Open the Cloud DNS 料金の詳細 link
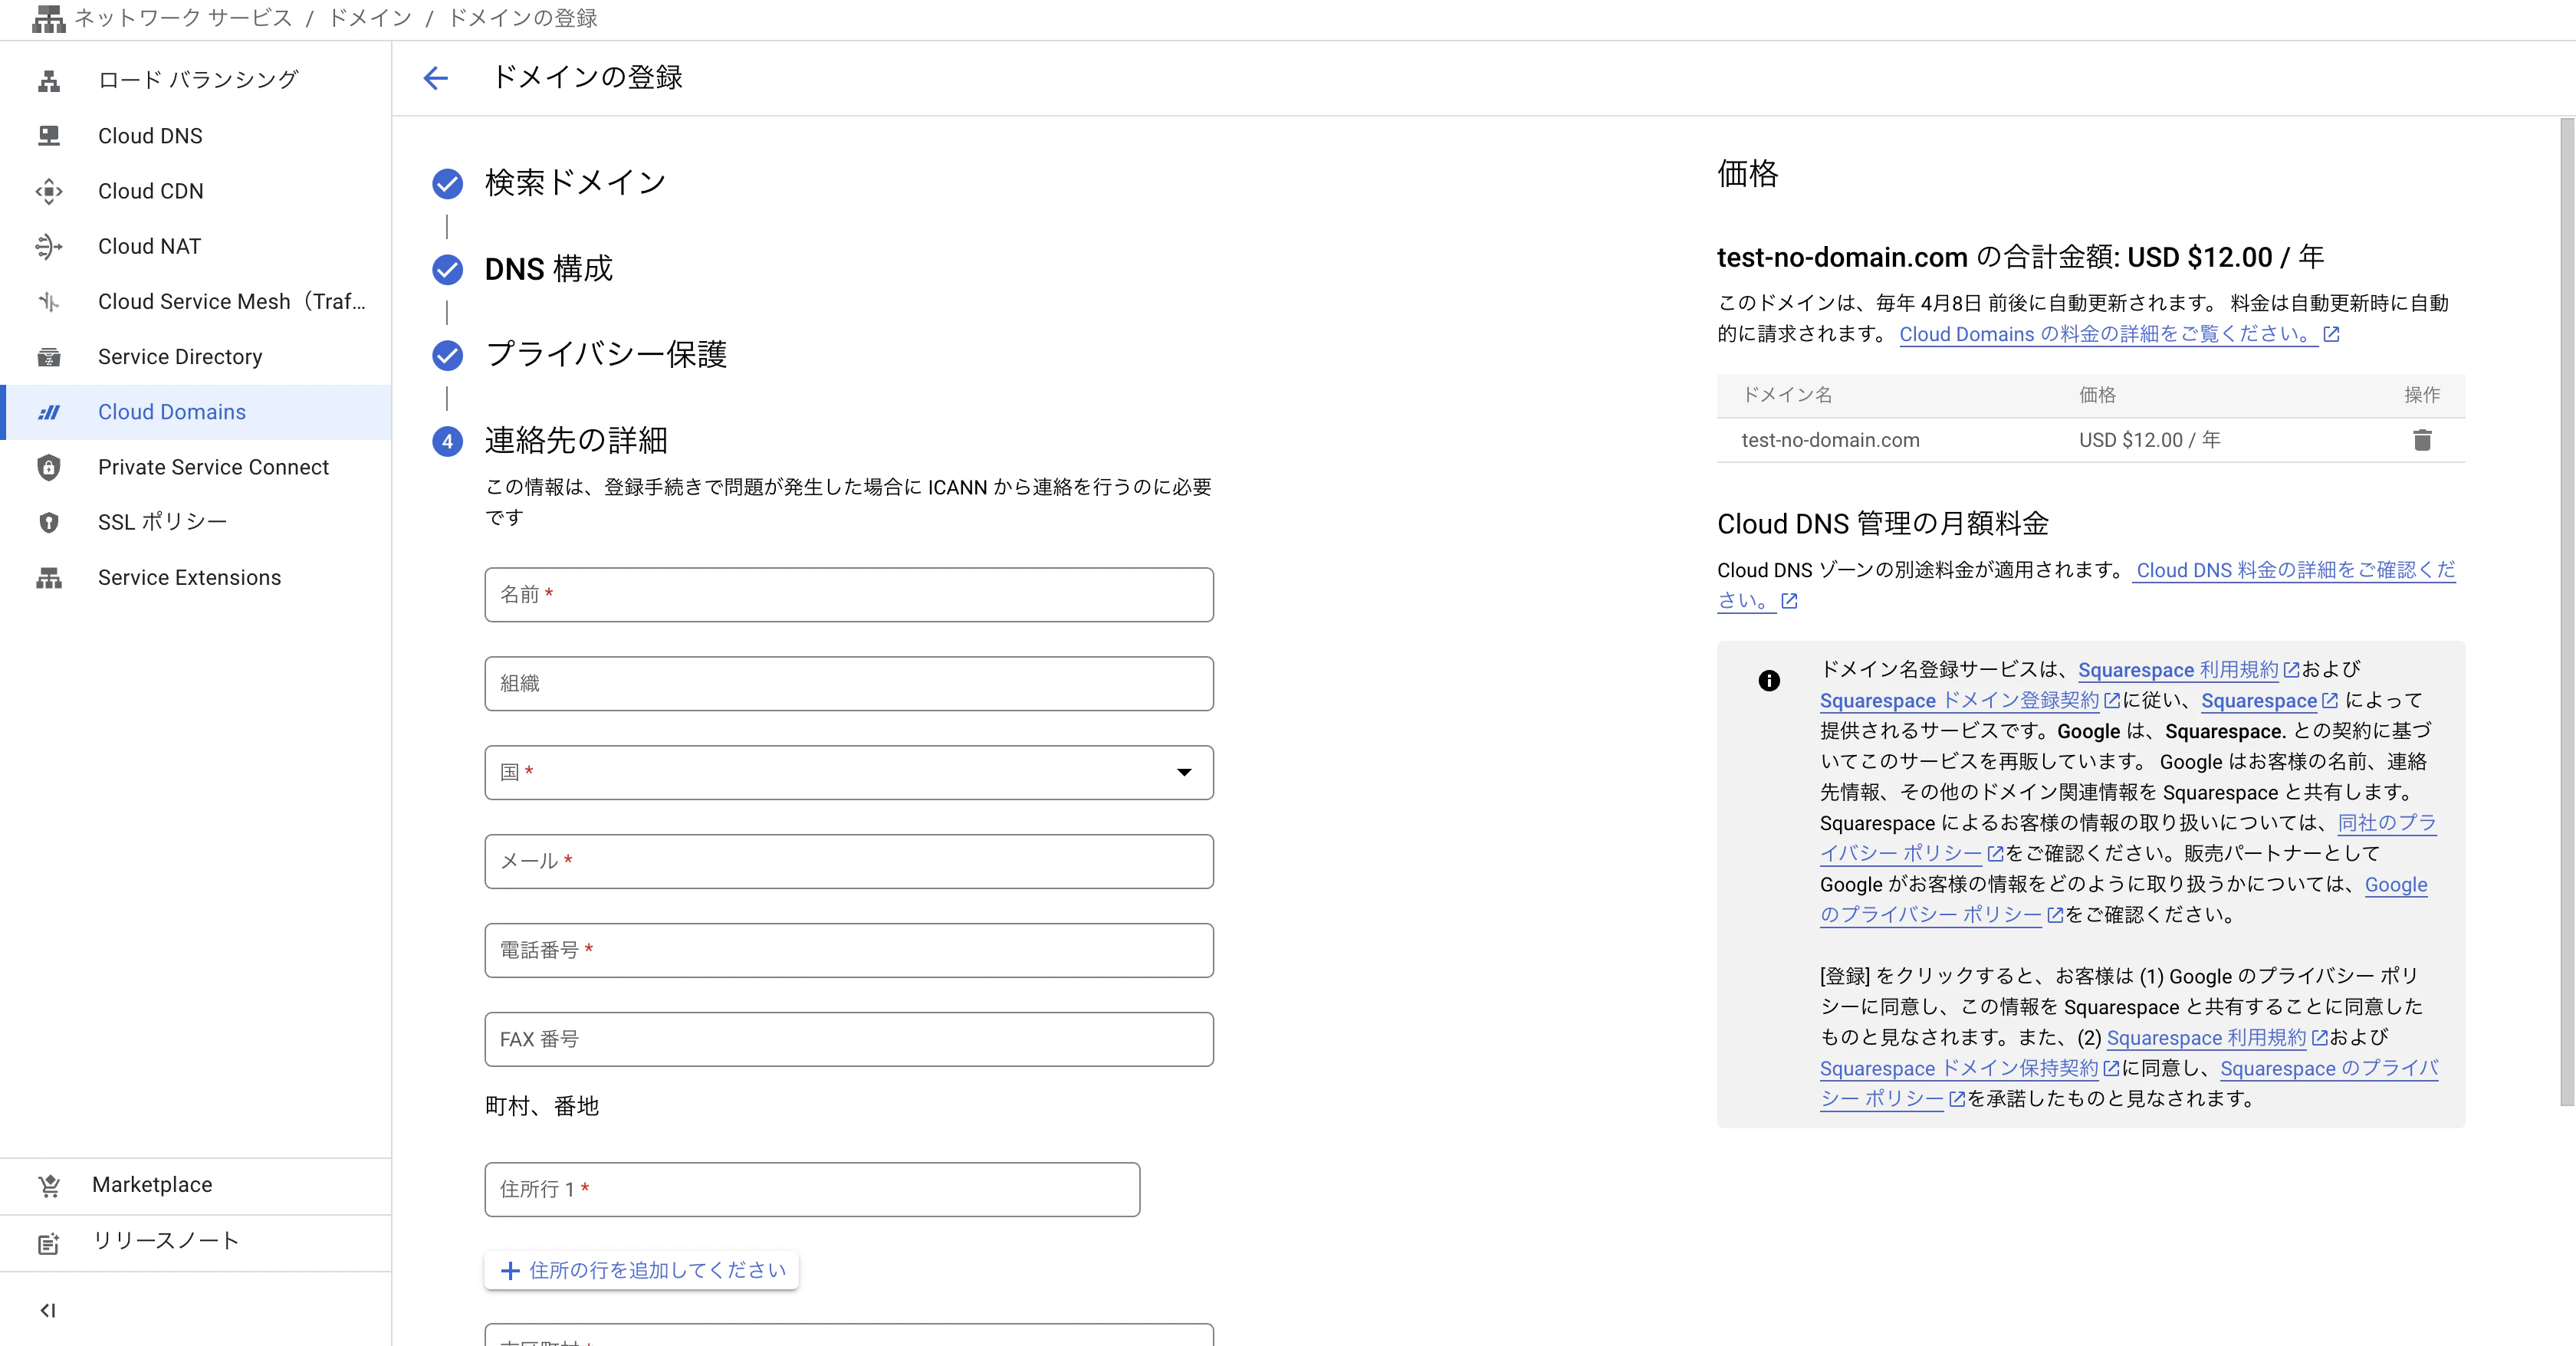 click(x=2296, y=570)
